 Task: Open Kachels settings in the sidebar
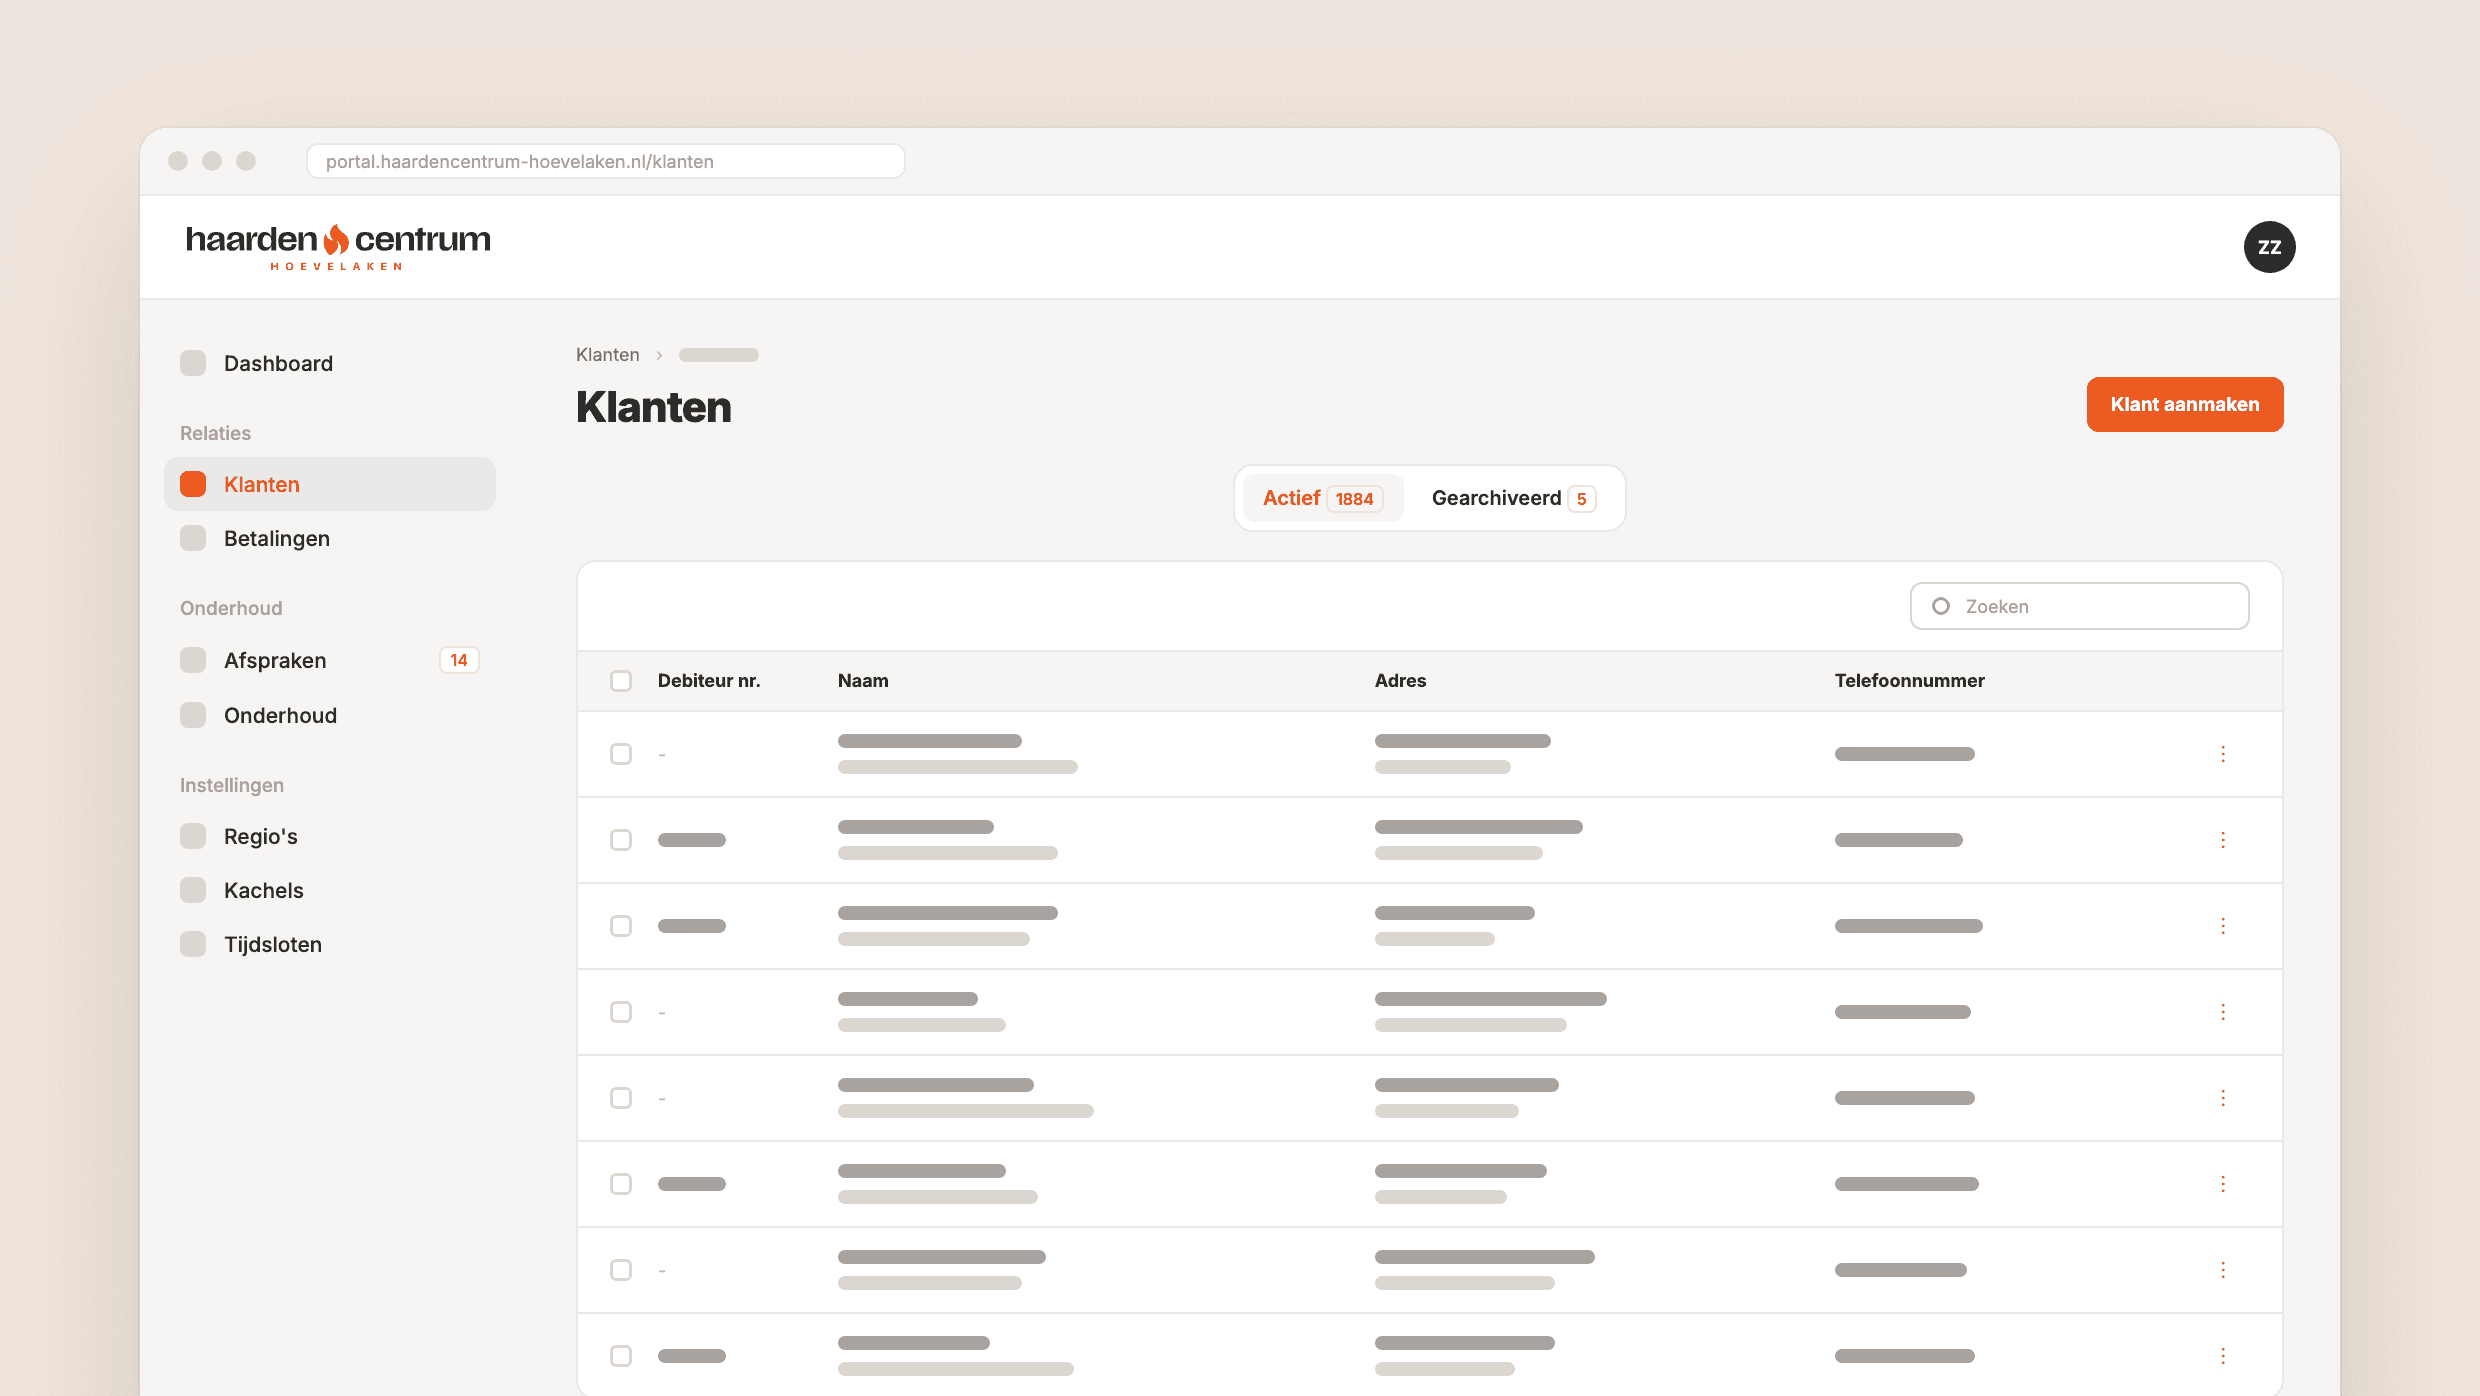330,890
